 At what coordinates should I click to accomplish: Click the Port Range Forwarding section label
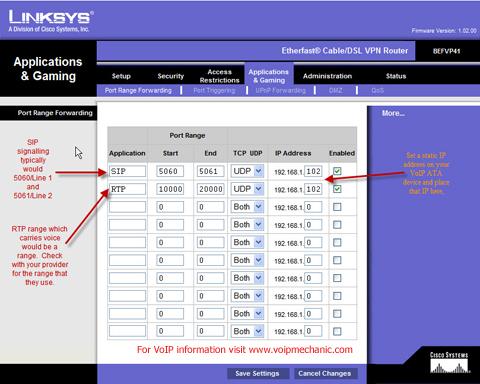[x=55, y=113]
